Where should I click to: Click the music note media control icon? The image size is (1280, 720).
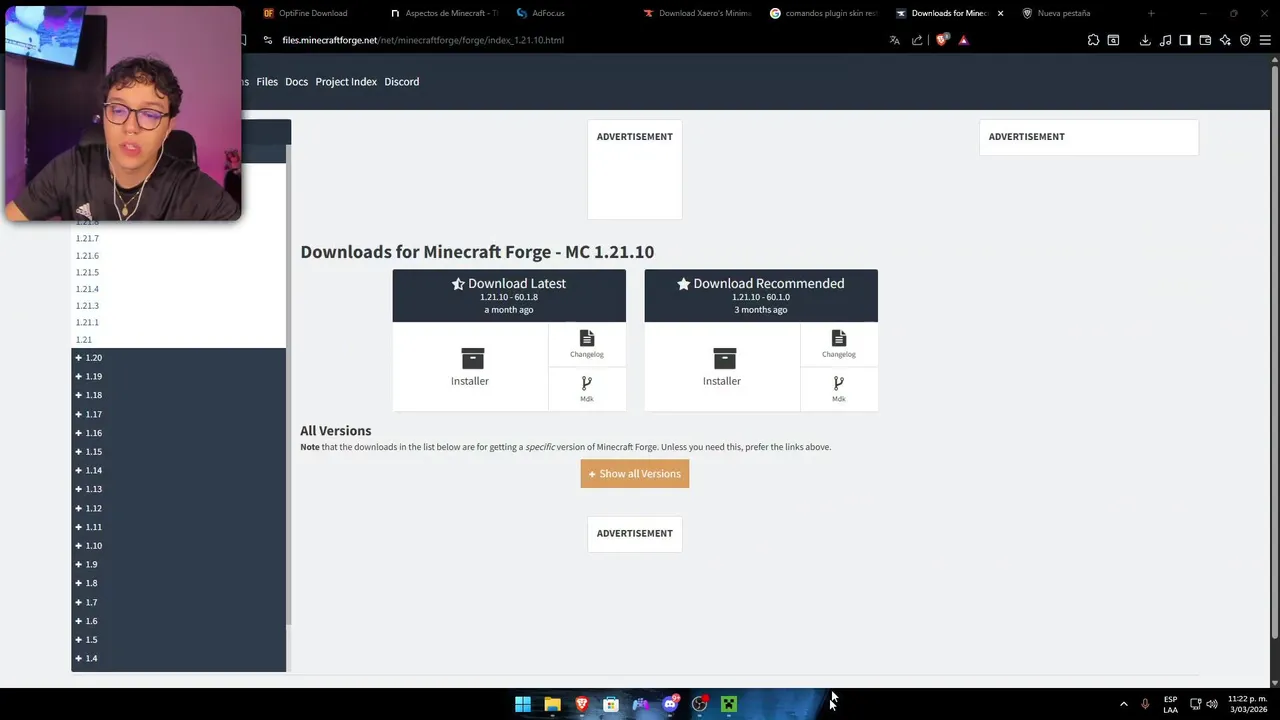click(1165, 40)
